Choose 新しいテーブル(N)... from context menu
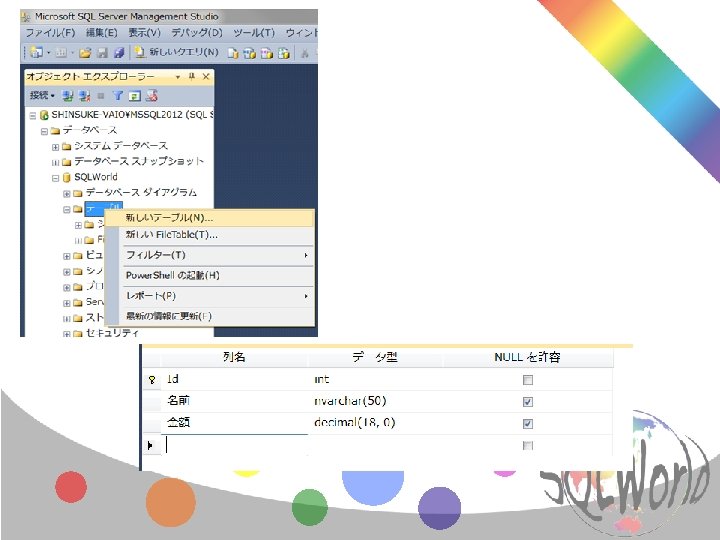Viewport: 720px width, 540px height. [x=210, y=218]
